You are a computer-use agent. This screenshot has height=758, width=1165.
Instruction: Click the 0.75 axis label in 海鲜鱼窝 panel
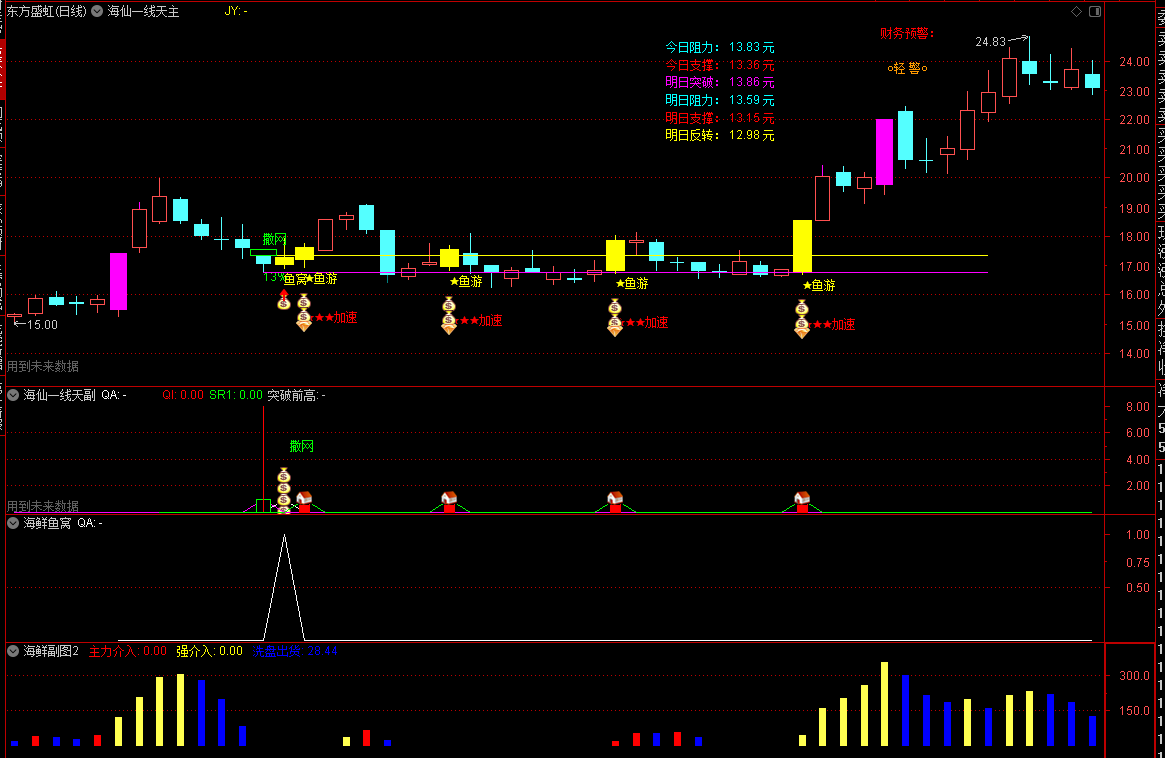[1138, 563]
